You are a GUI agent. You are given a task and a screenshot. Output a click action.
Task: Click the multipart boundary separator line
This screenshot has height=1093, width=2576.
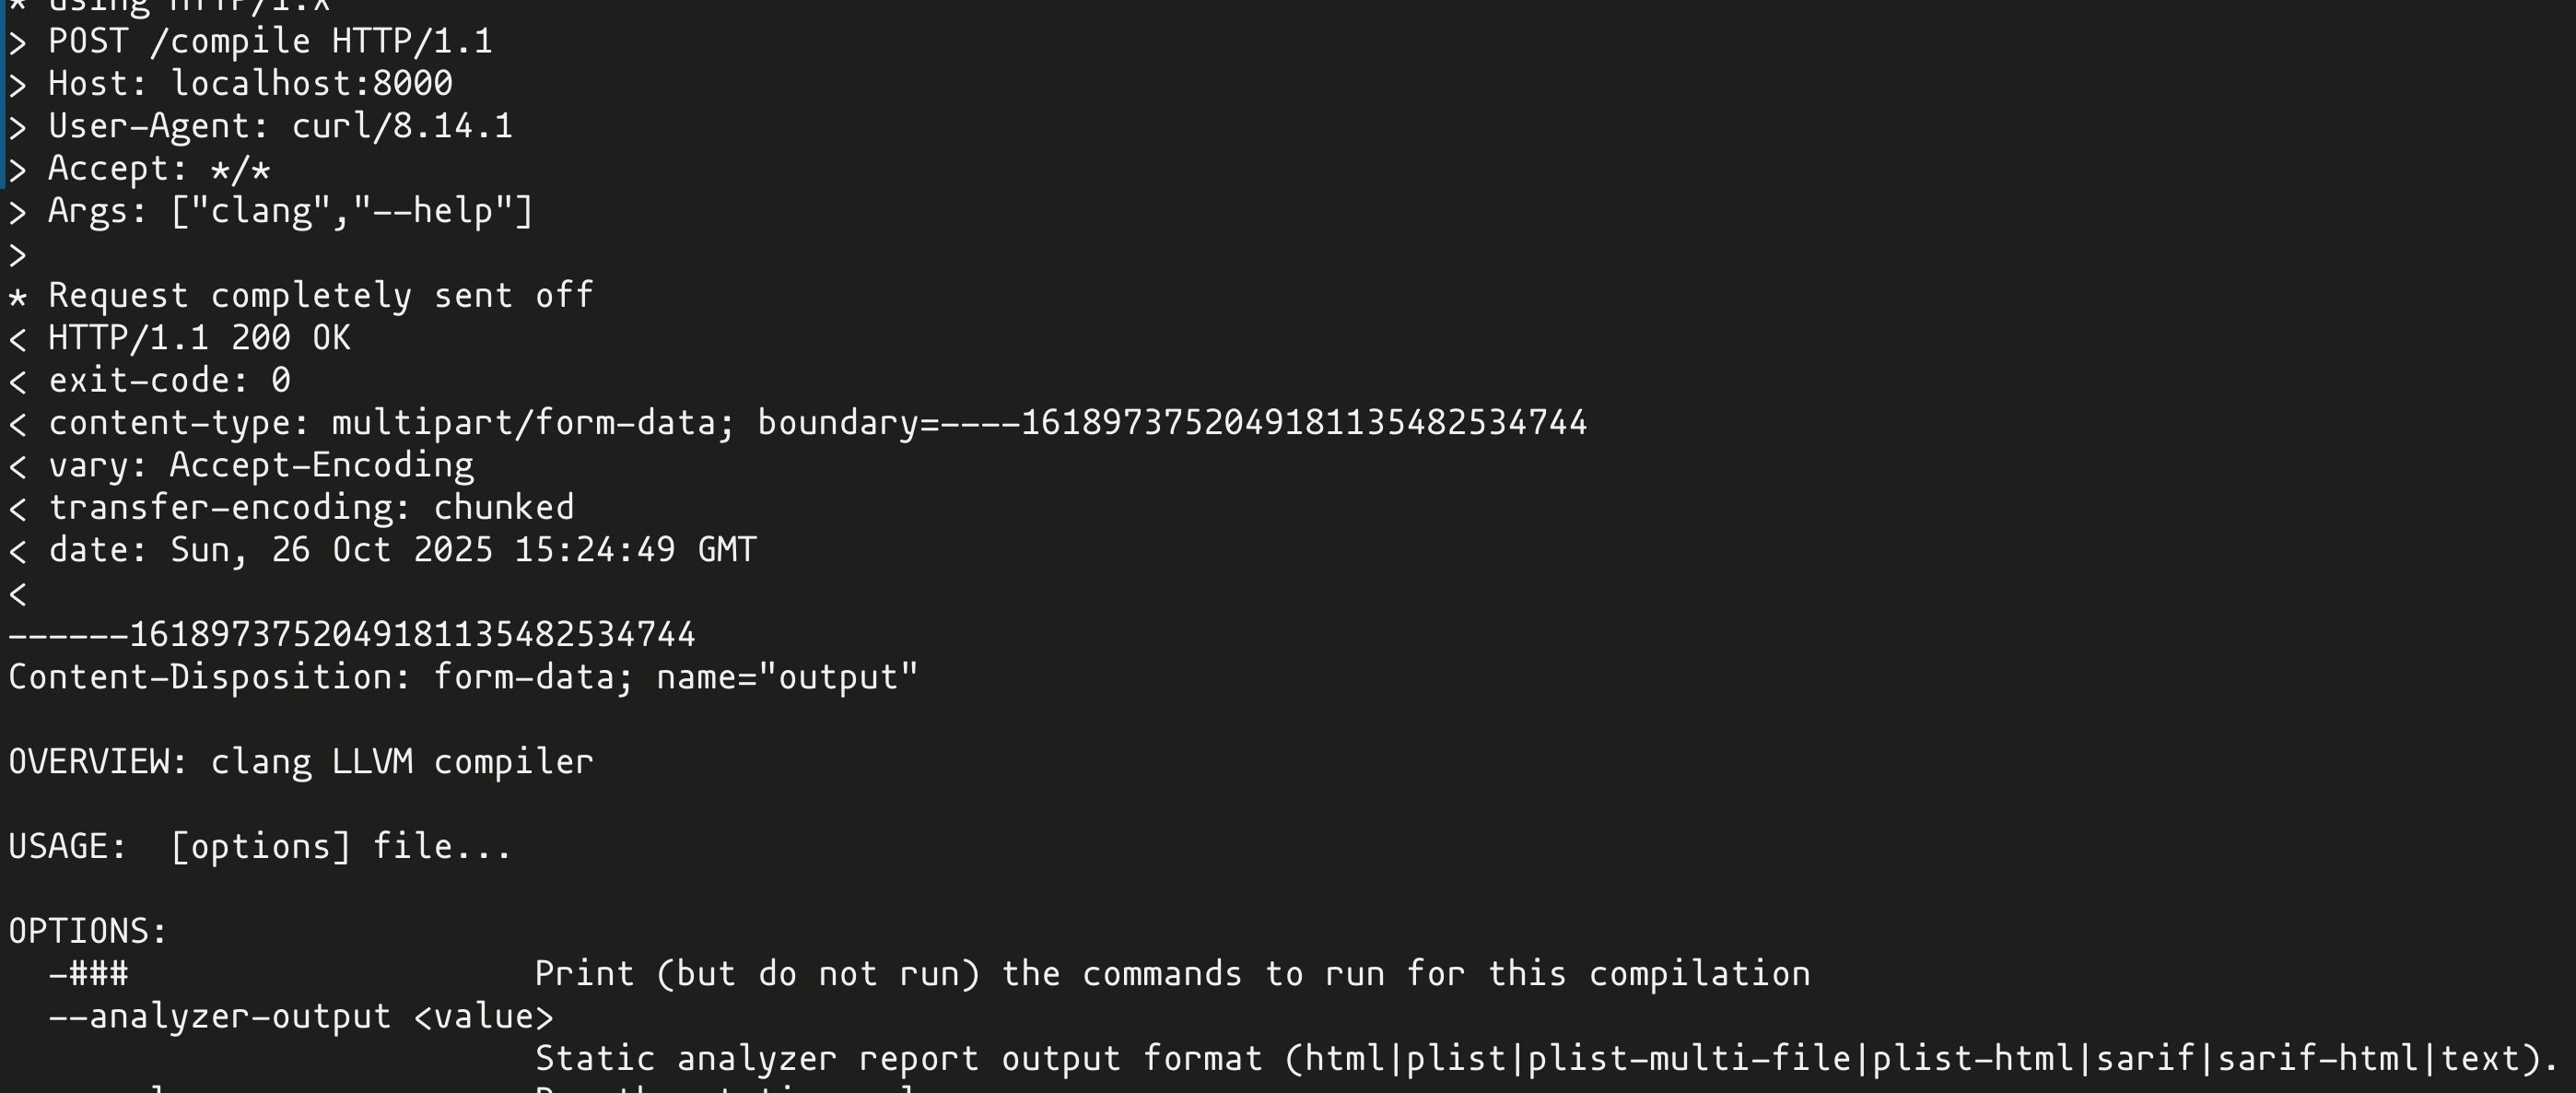pyautogui.click(x=352, y=634)
